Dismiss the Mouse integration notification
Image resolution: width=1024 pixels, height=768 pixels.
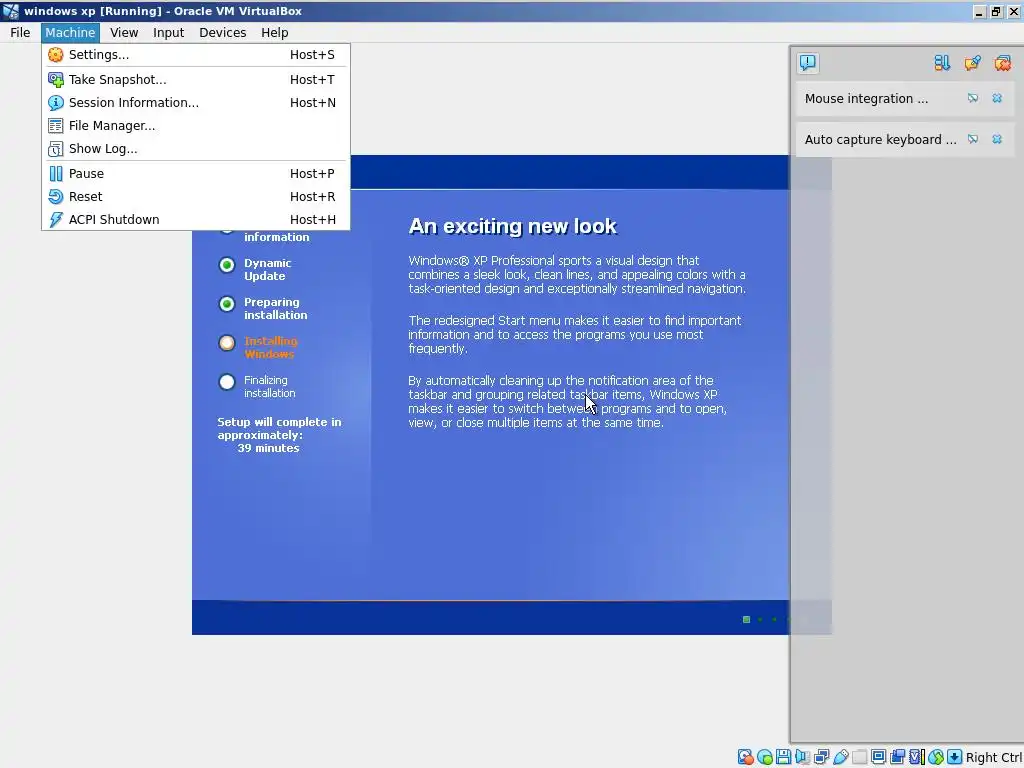(x=997, y=99)
